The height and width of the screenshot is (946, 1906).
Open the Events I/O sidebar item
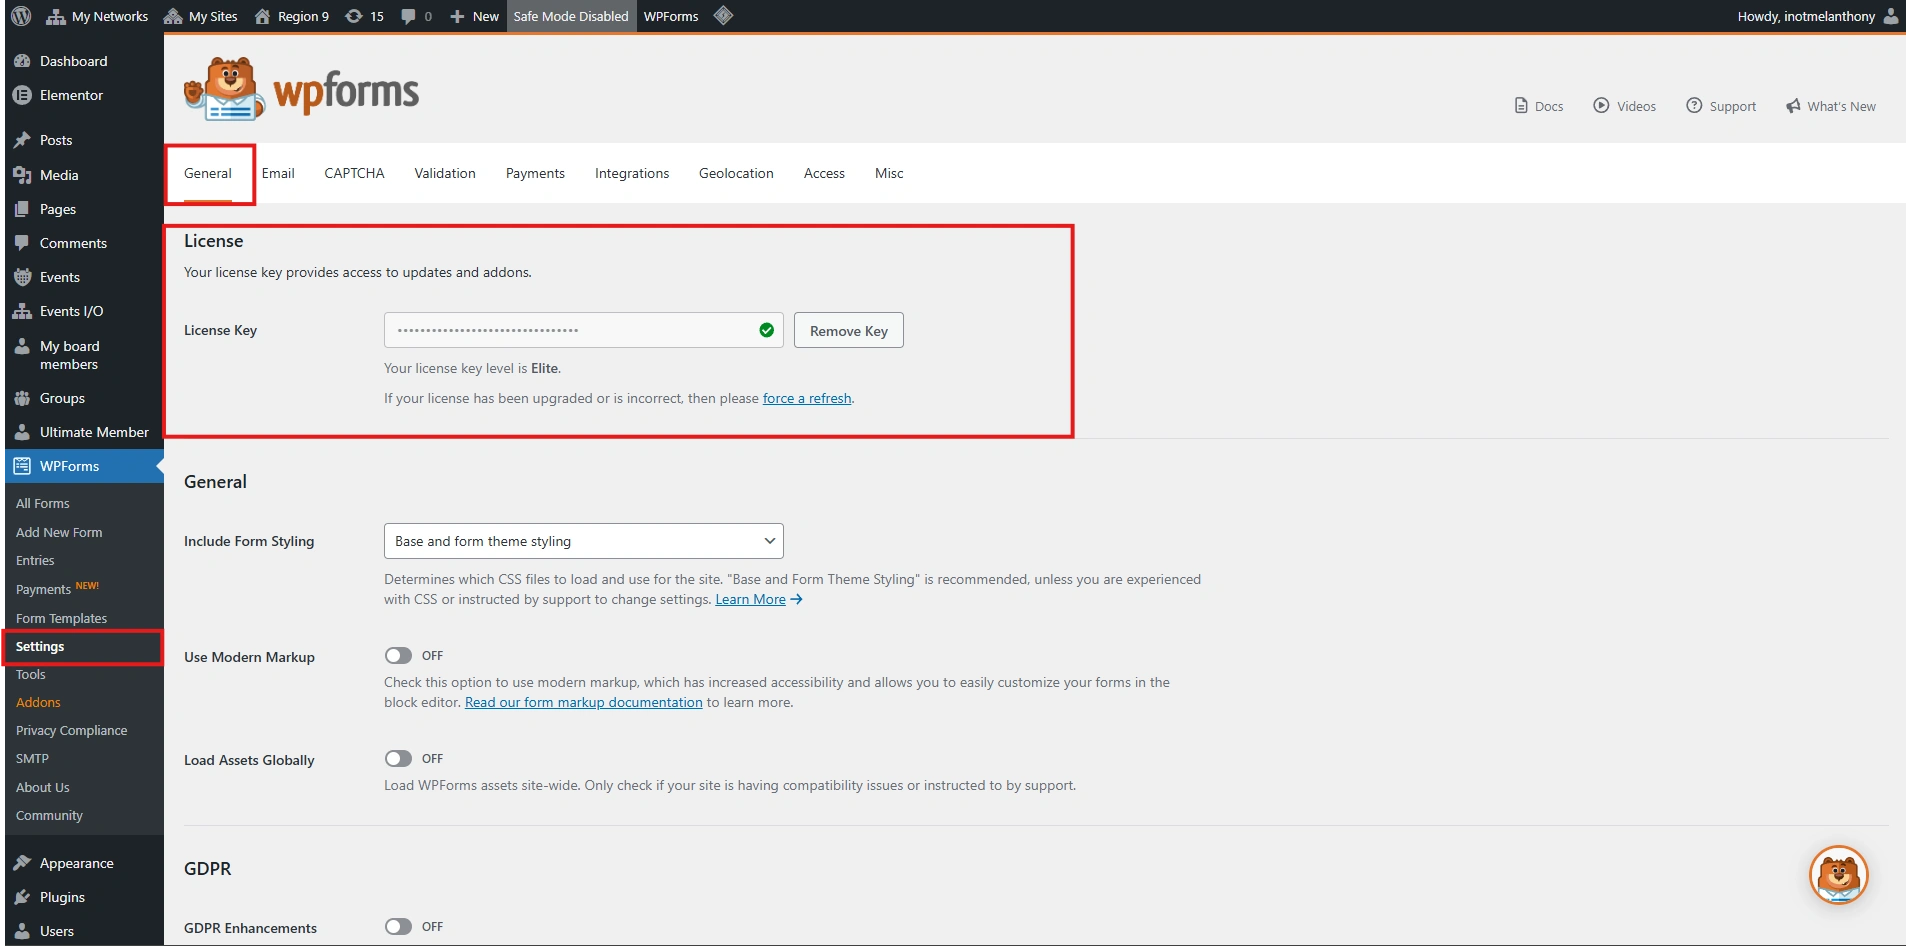pyautogui.click(x=84, y=311)
